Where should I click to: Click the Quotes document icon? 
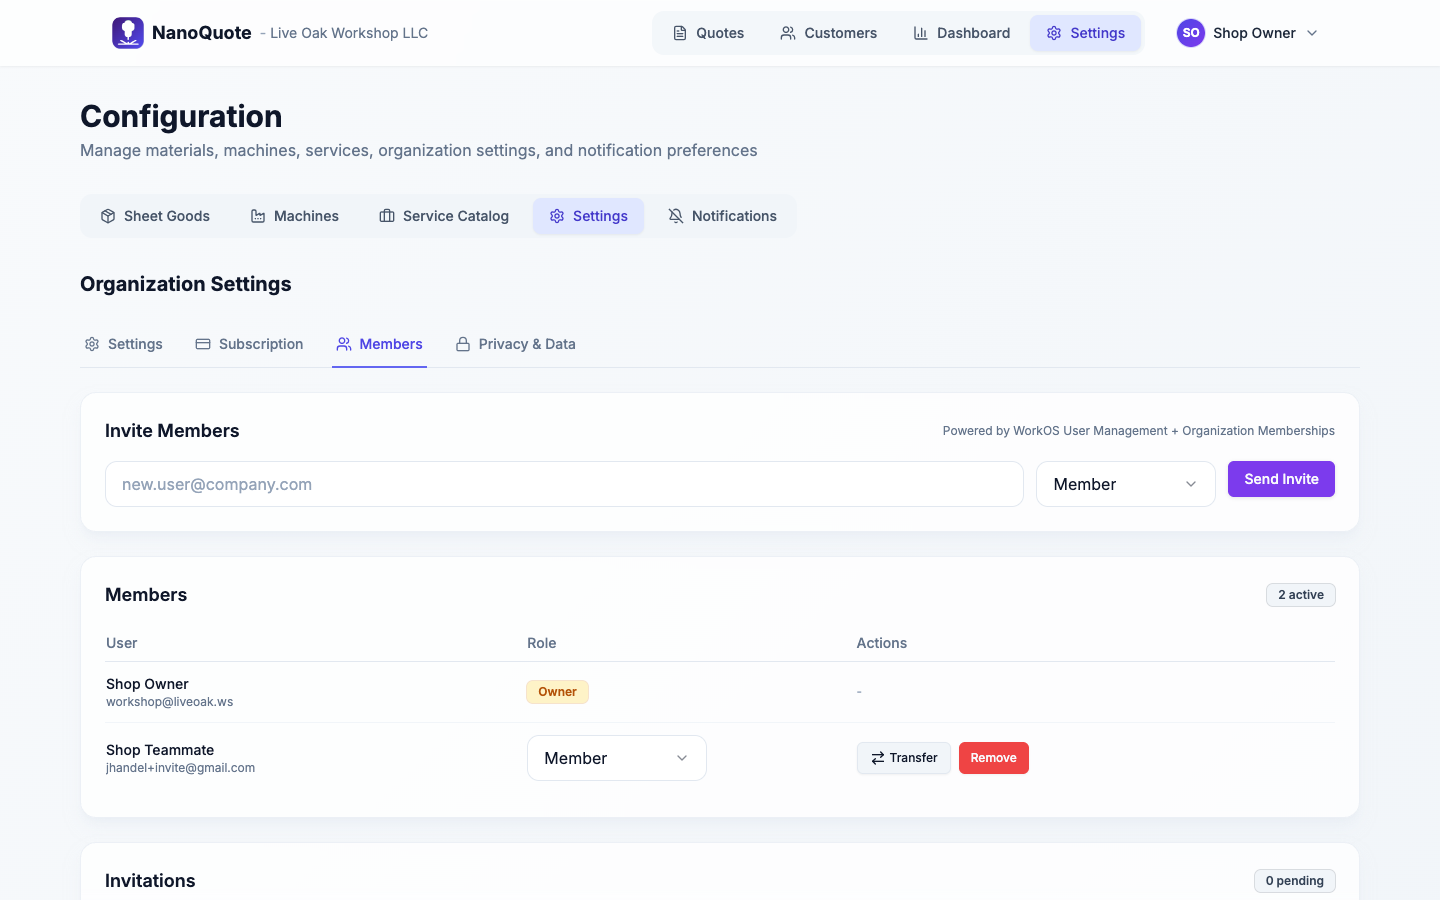pos(680,33)
